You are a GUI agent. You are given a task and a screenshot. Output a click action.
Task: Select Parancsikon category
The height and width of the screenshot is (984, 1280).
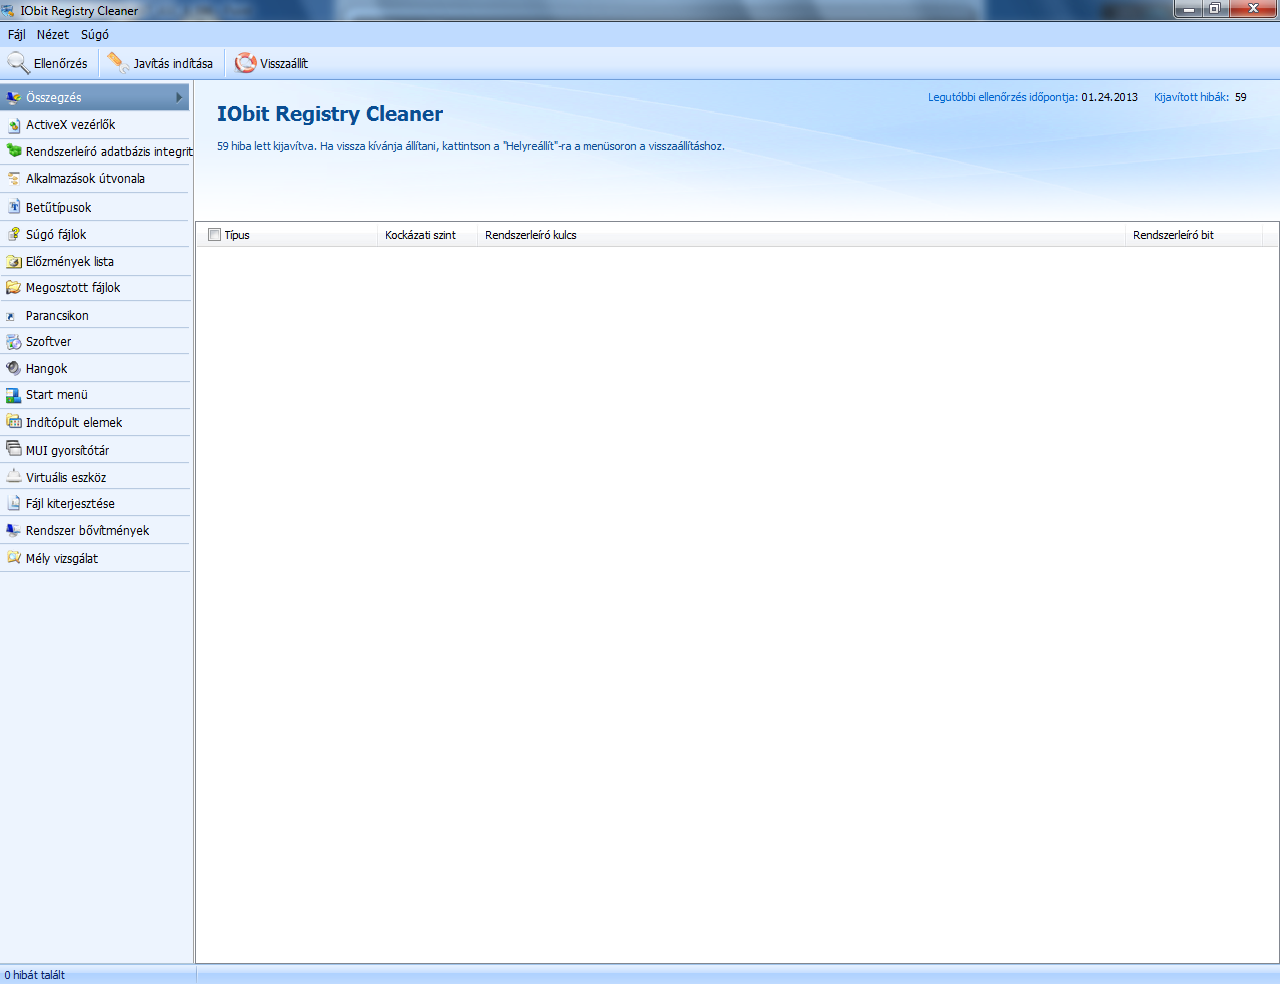point(96,315)
